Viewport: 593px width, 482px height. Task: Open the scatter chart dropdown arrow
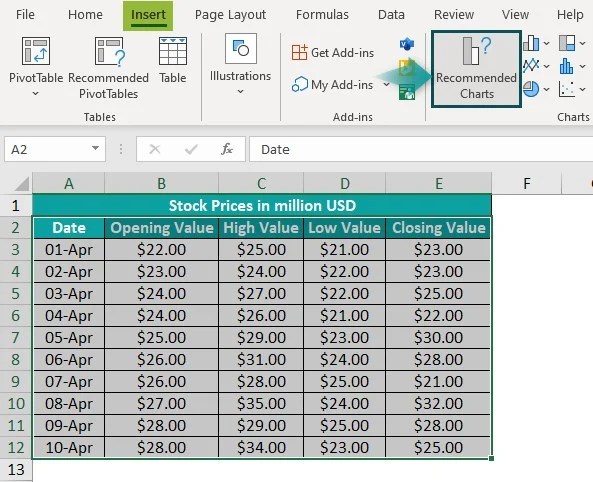pyautogui.click(x=582, y=90)
